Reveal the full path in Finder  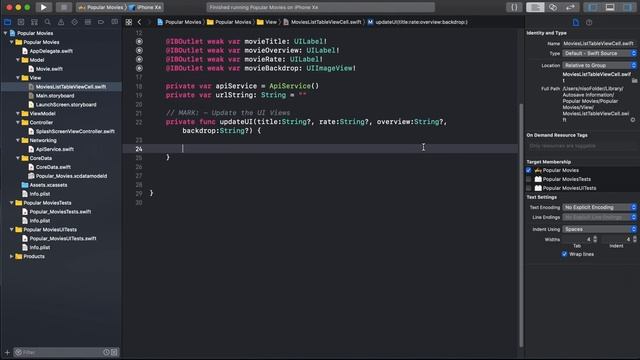[x=633, y=120]
